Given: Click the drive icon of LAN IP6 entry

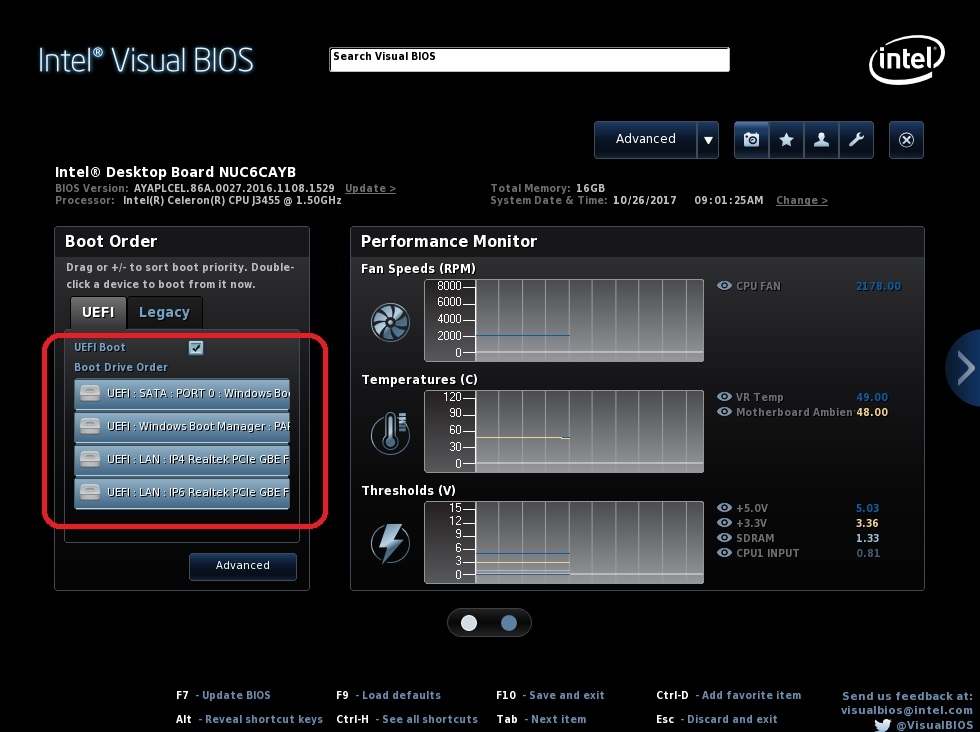Looking at the screenshot, I should [x=90, y=492].
